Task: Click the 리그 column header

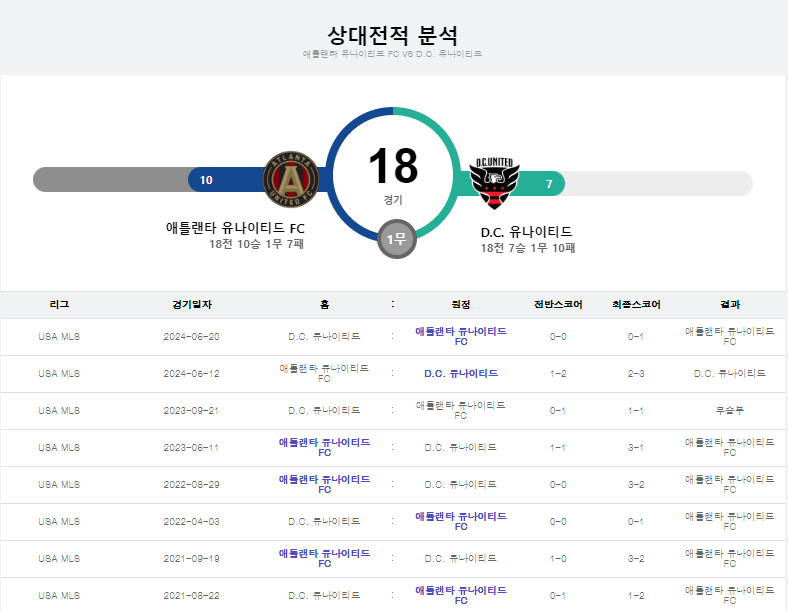Action: 59,304
